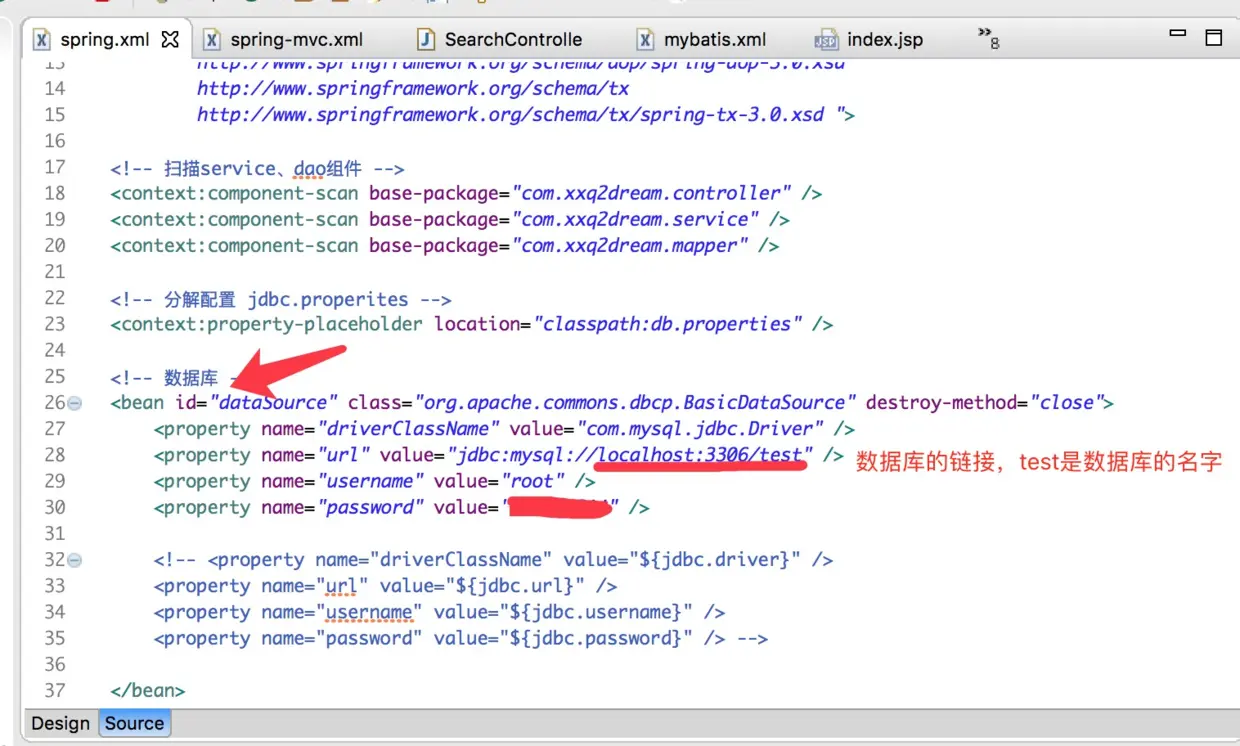Viewport: 1240px width, 746px height.
Task: Switch to the Design view tab
Action: (60, 723)
